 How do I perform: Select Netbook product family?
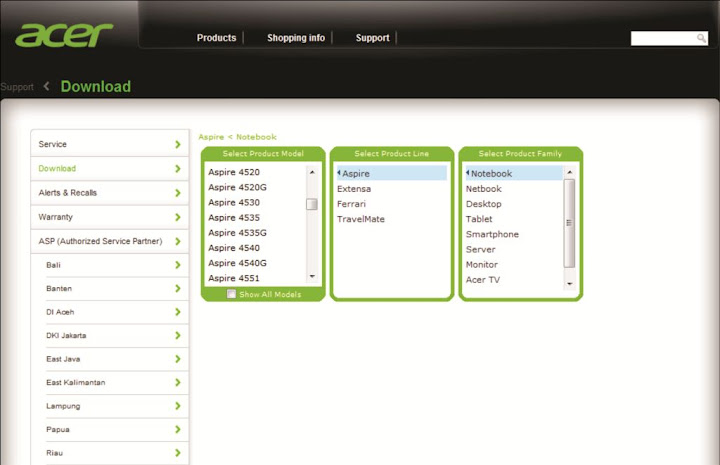coord(484,189)
